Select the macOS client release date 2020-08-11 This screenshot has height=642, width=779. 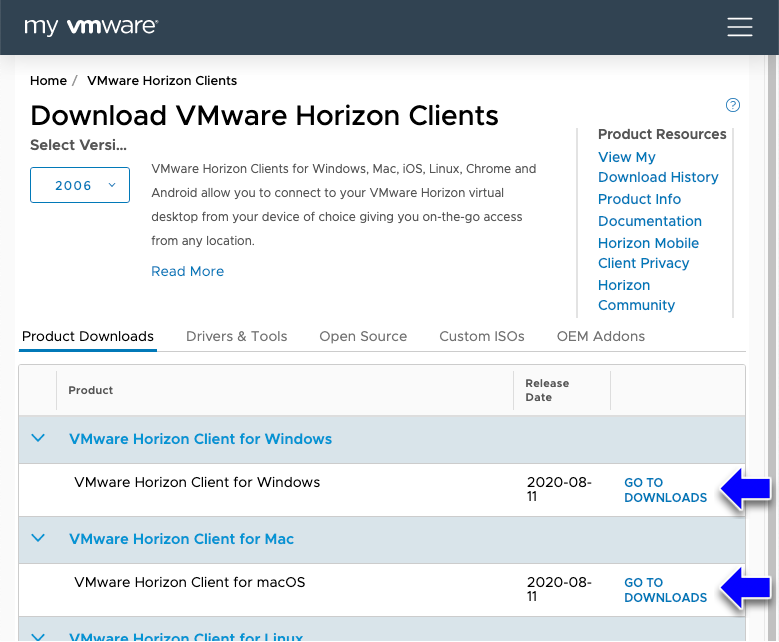click(559, 589)
